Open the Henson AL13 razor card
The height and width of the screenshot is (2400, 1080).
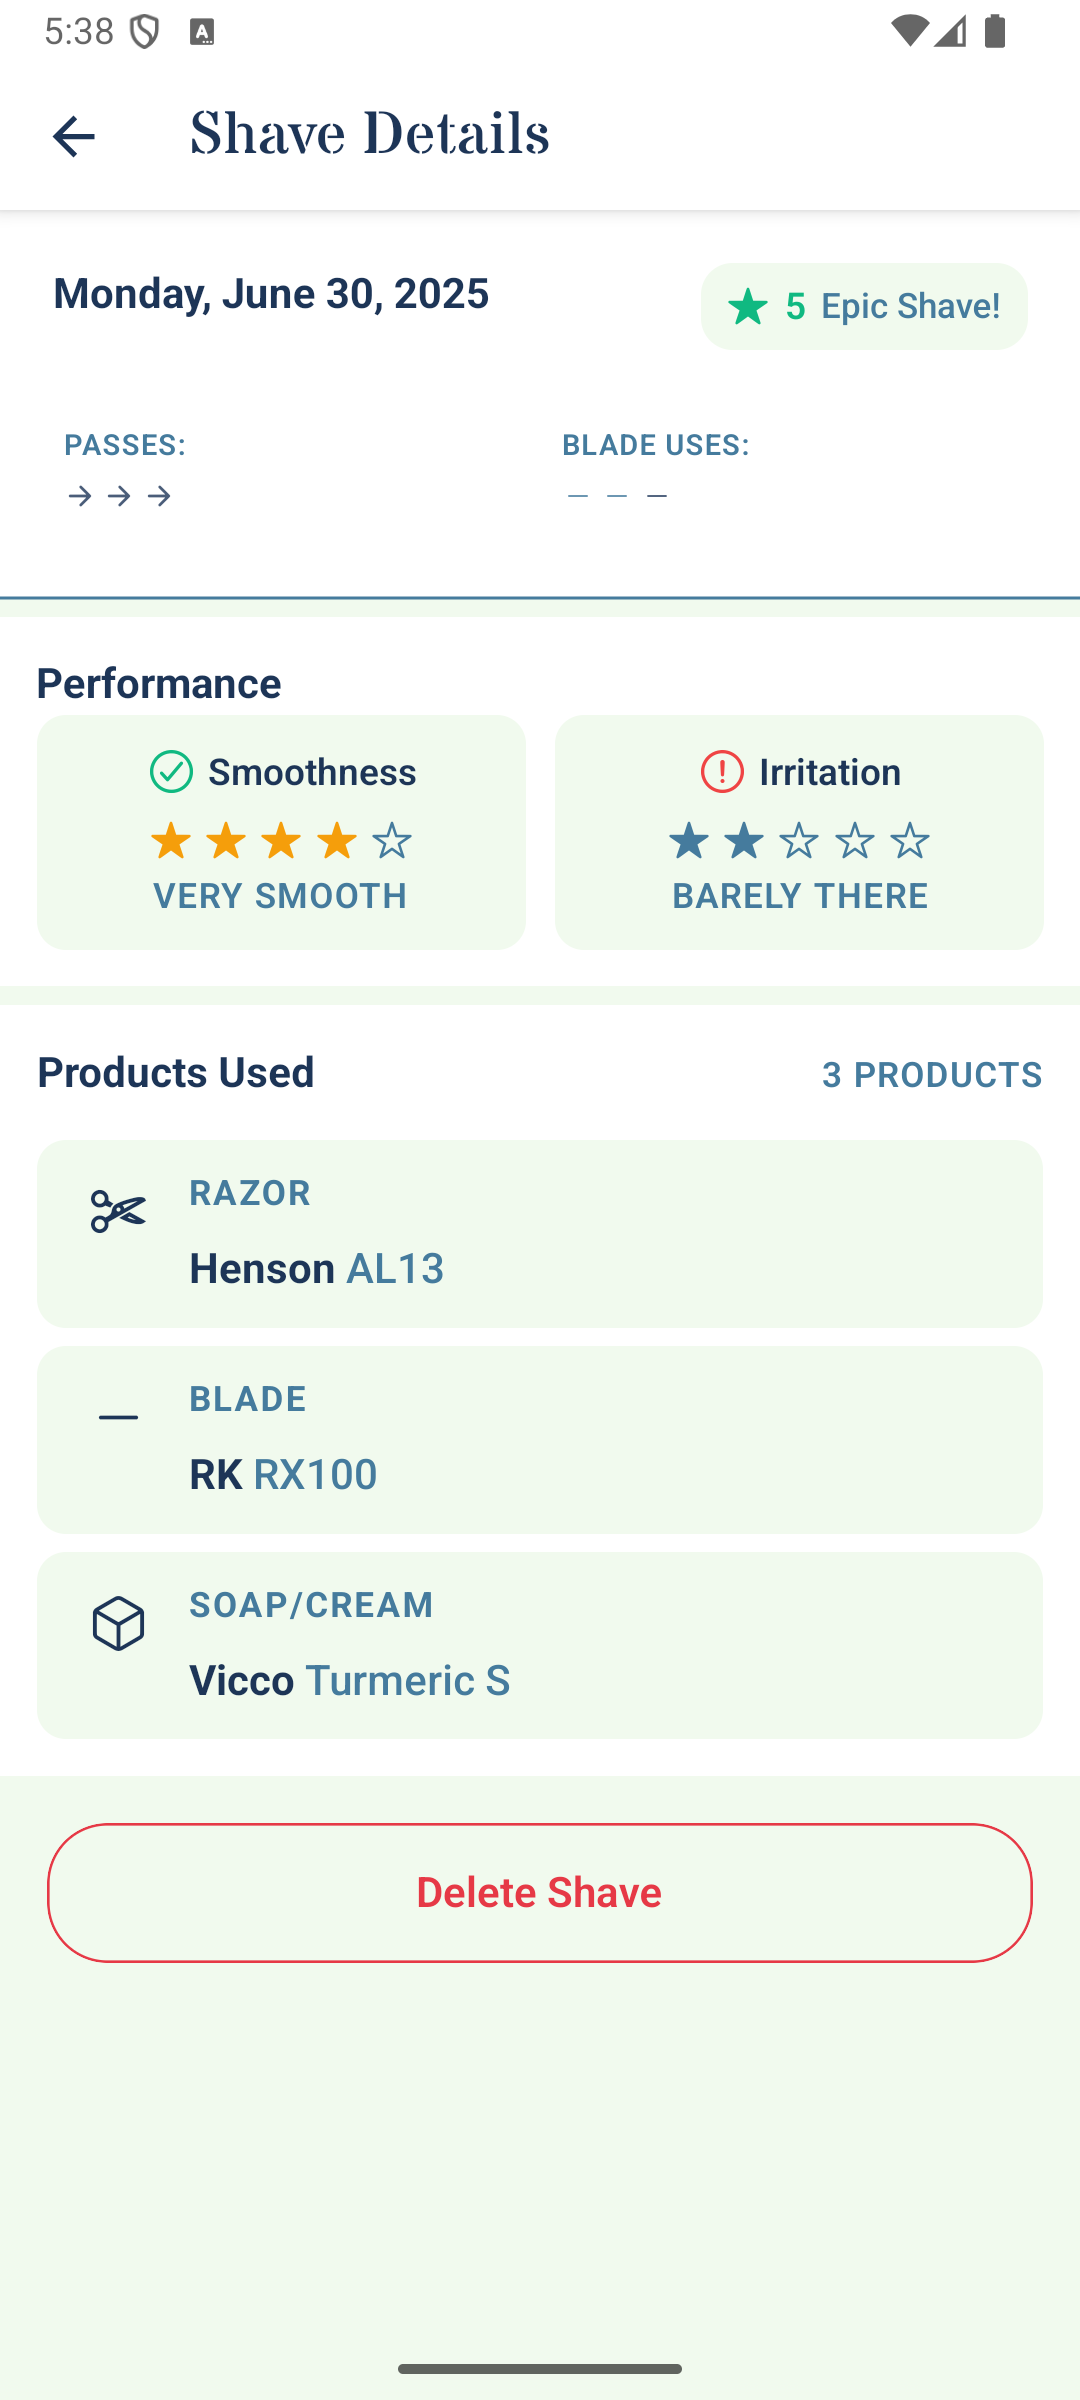(540, 1234)
